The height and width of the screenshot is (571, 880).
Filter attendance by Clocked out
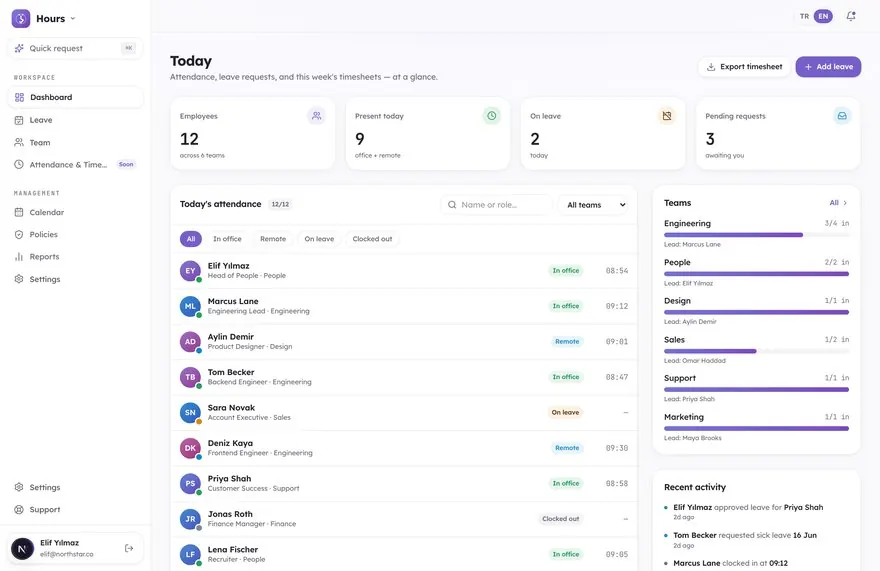[x=373, y=239]
